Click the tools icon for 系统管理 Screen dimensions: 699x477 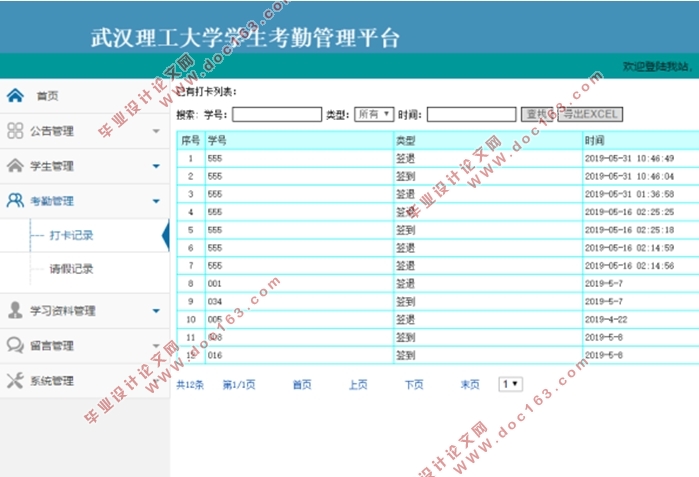click(x=15, y=380)
